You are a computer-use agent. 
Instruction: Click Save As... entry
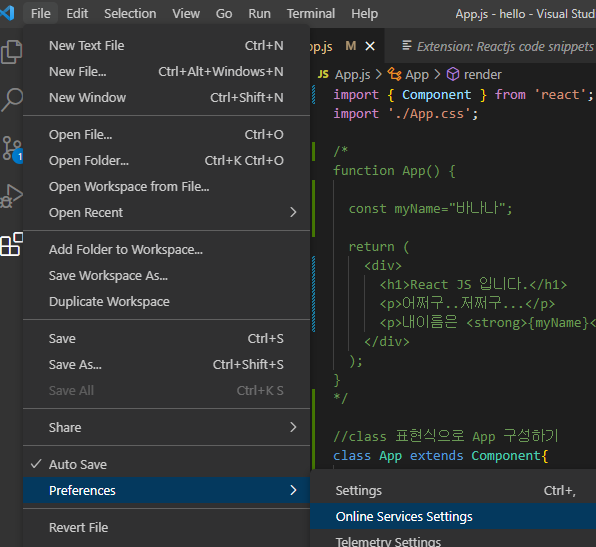pos(166,365)
